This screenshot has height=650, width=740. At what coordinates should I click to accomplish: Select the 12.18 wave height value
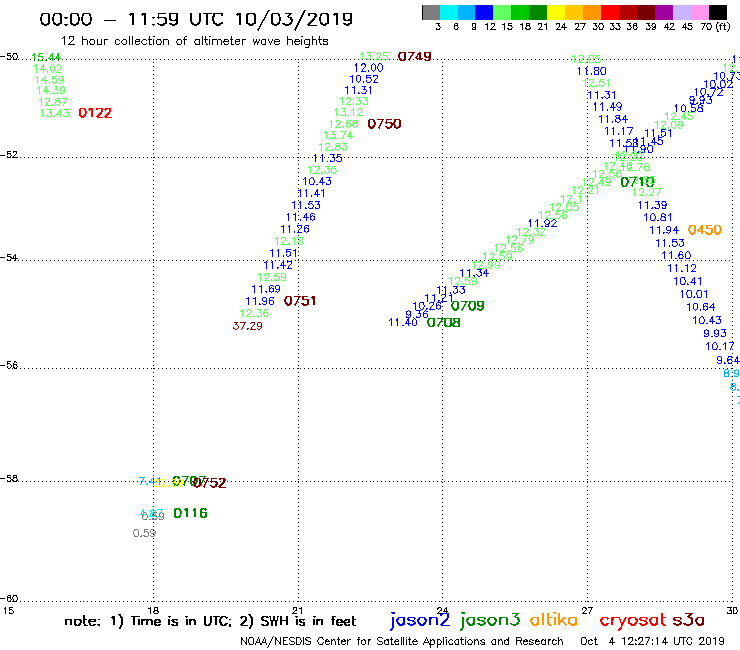coord(289,241)
